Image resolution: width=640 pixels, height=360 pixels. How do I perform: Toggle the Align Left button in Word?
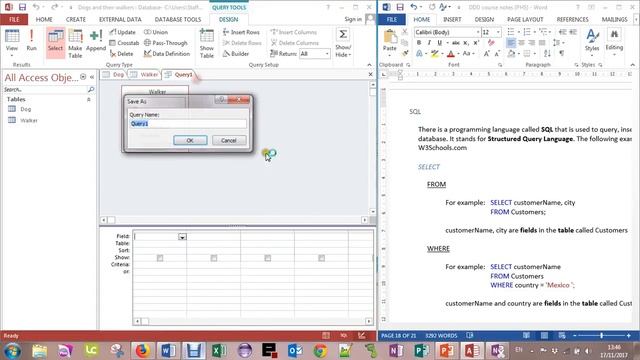(x=511, y=43)
